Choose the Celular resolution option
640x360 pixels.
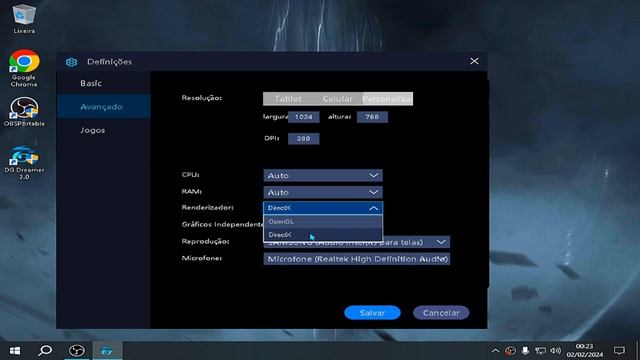pos(338,99)
